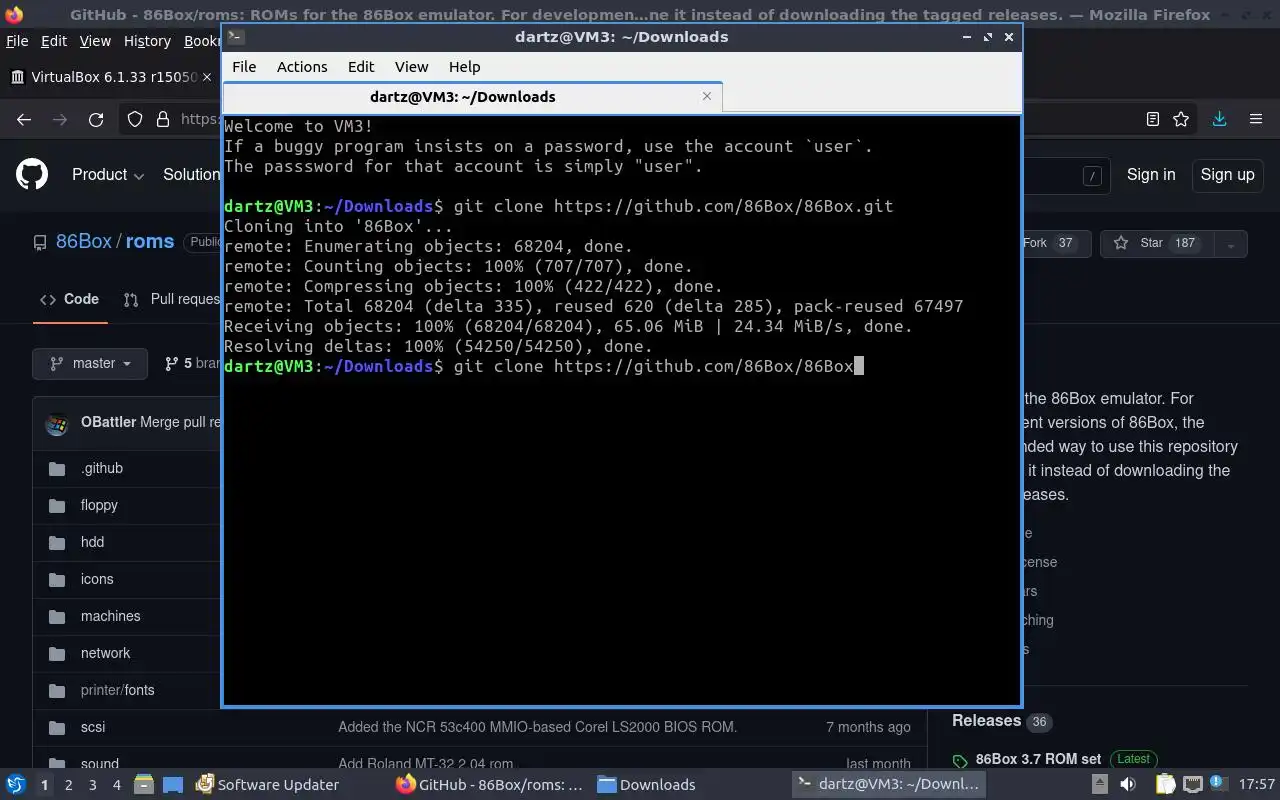Open the roms repository link
The width and height of the screenshot is (1280, 800).
[x=150, y=241]
